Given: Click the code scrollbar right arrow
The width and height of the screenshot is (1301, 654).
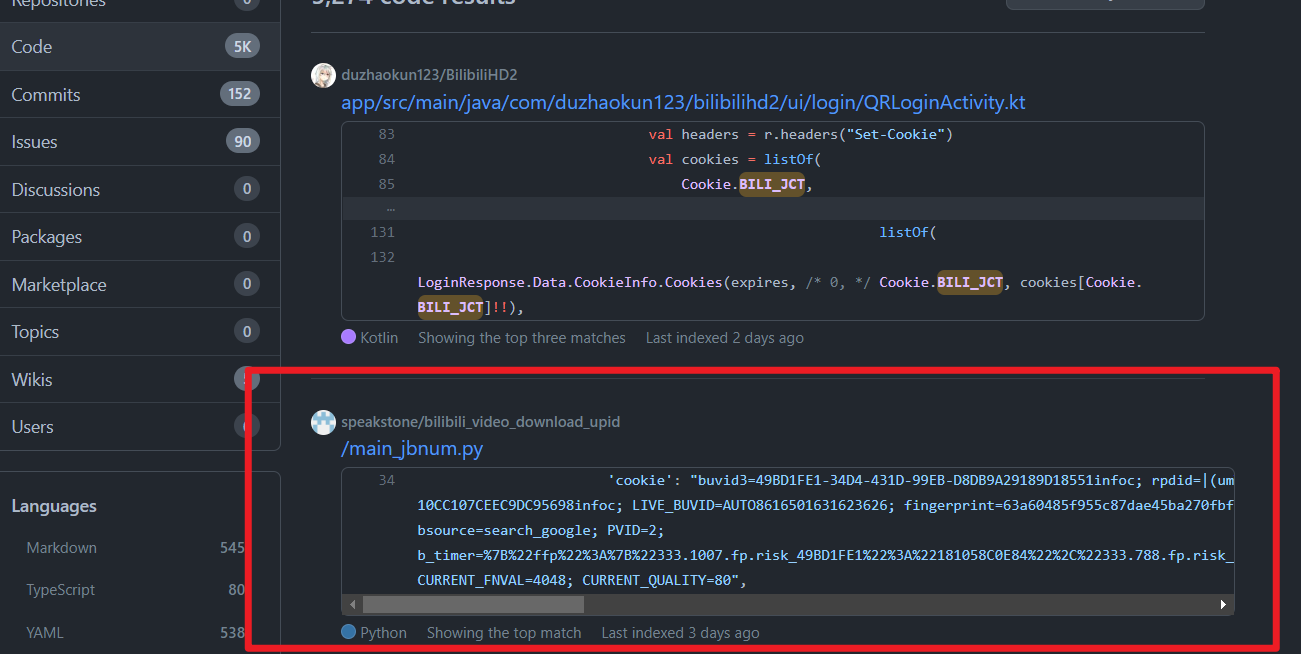Looking at the screenshot, I should click(1223, 605).
